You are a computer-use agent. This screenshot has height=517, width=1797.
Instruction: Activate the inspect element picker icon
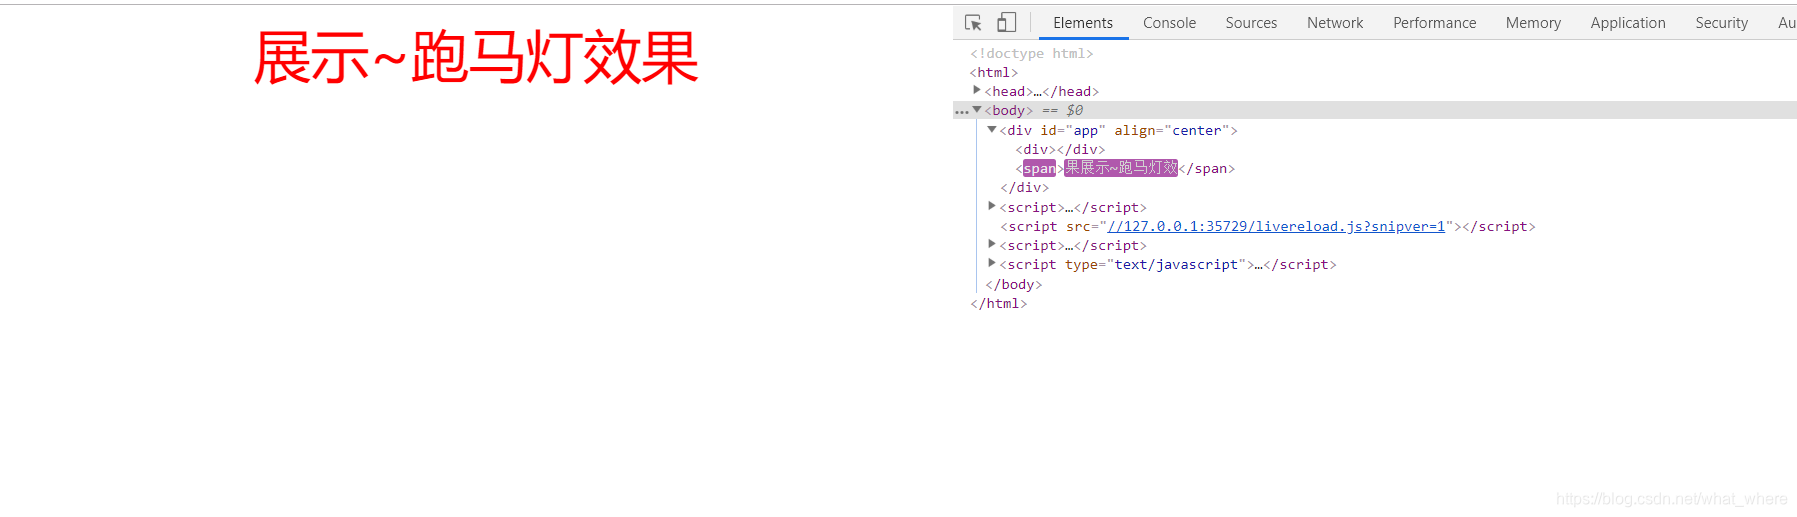pyautogui.click(x=973, y=22)
